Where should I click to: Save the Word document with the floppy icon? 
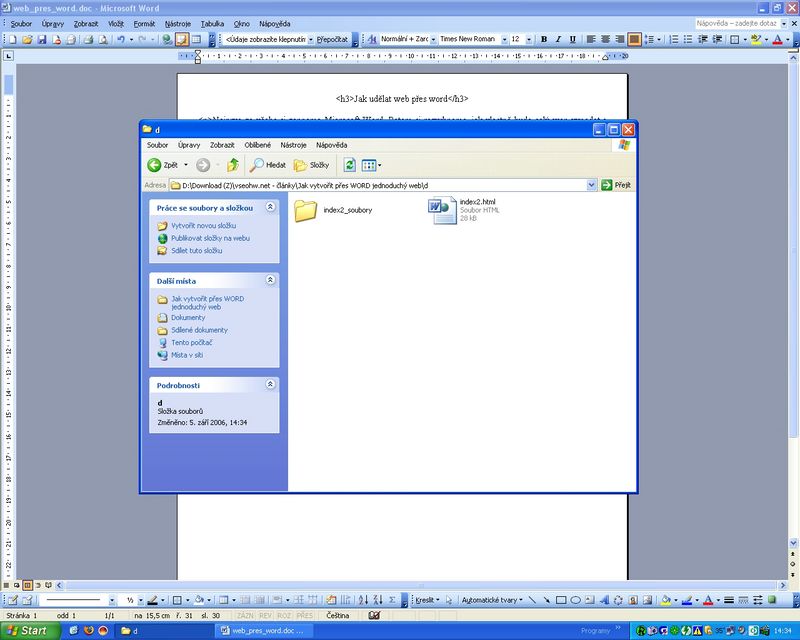coord(42,39)
